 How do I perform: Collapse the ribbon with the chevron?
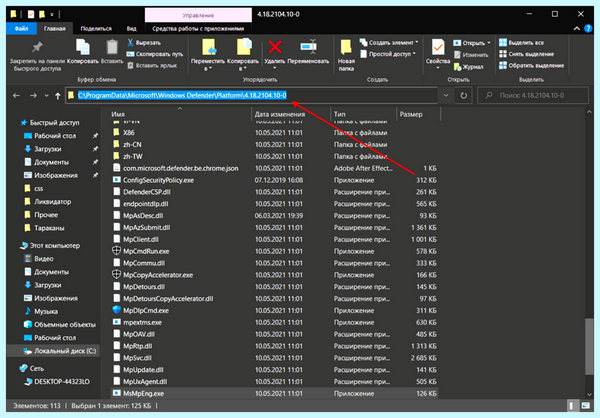point(577,29)
